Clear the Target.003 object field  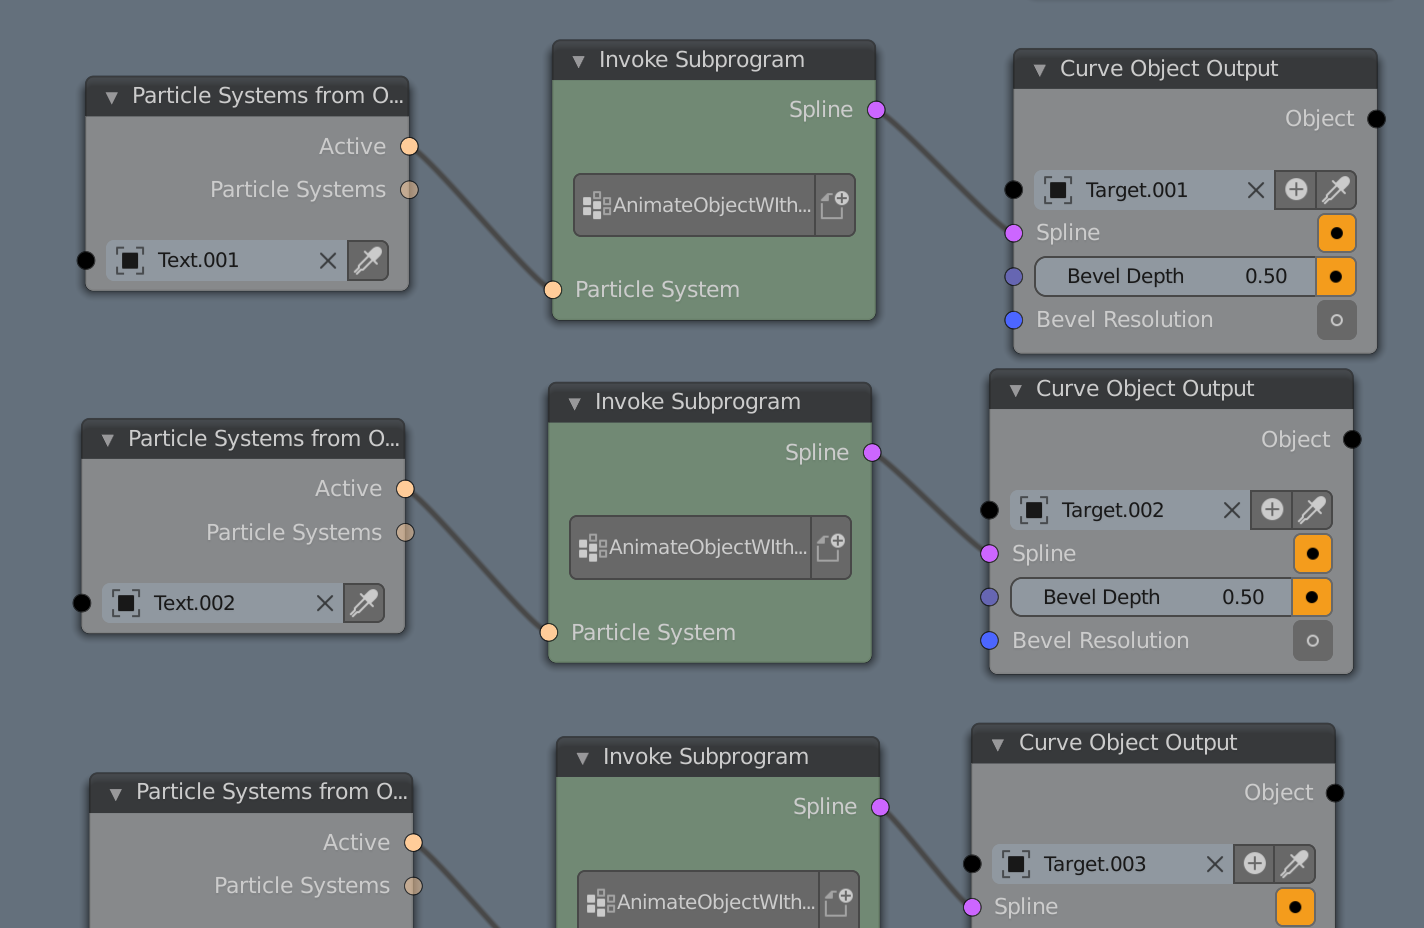click(x=1215, y=864)
